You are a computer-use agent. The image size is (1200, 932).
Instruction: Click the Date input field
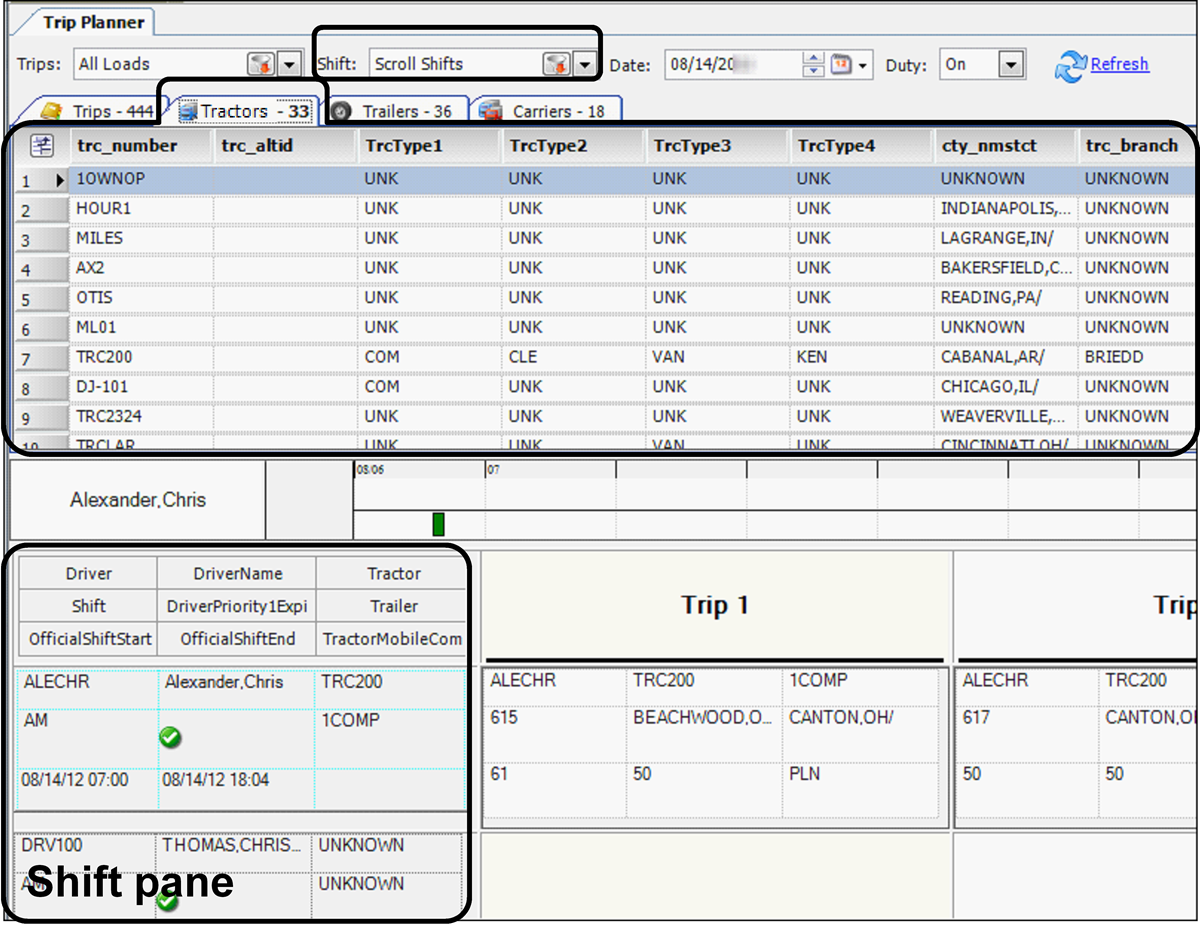[x=730, y=64]
